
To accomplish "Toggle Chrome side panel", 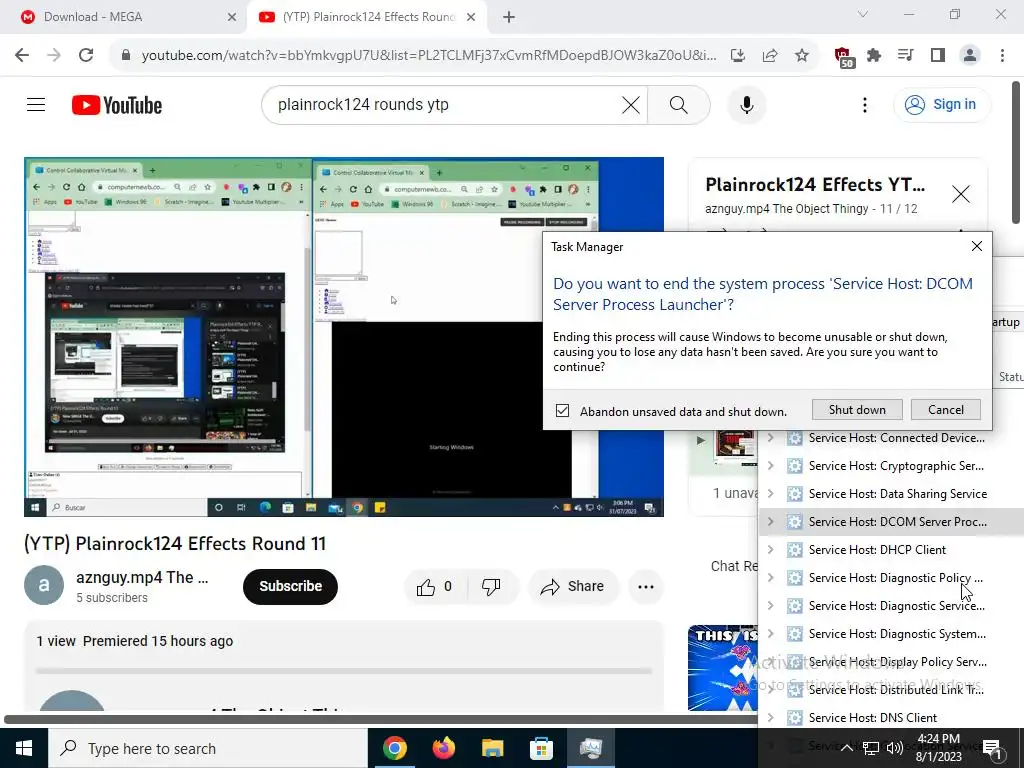I will pyautogui.click(x=938, y=56).
